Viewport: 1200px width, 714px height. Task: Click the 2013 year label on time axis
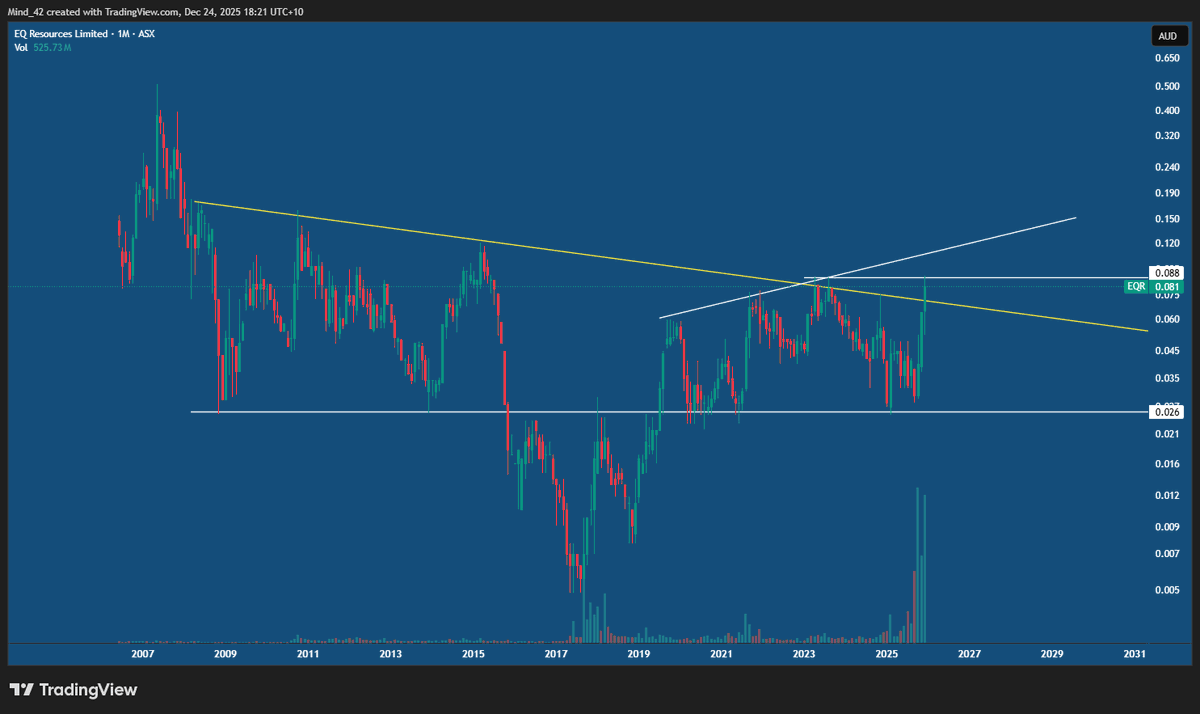tap(391, 654)
